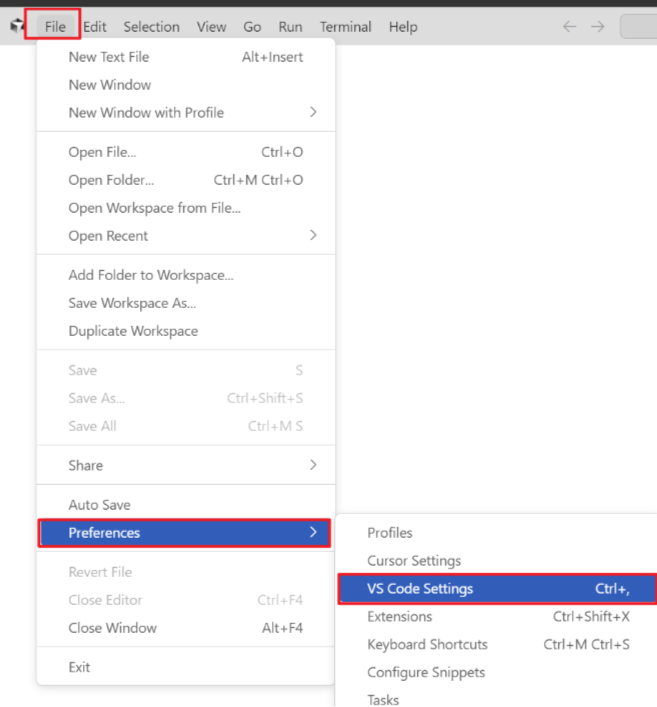This screenshot has width=657, height=707.
Task: Select Open Folder...
Action: (186, 180)
